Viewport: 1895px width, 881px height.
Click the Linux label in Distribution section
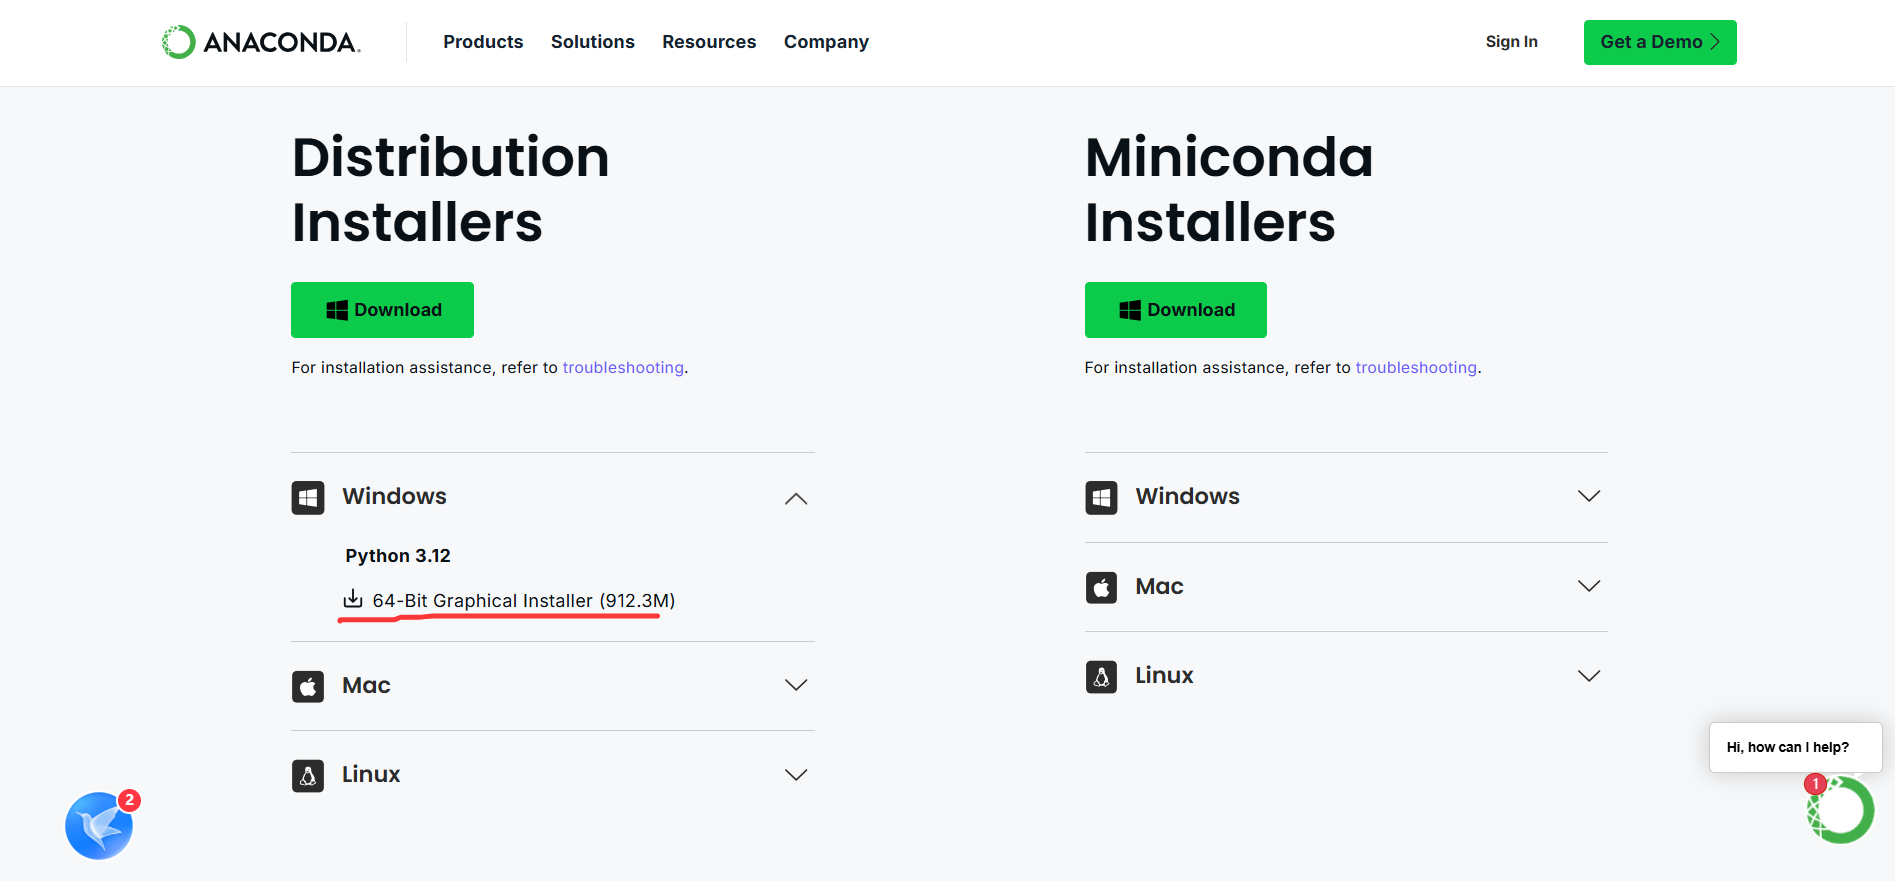371,775
